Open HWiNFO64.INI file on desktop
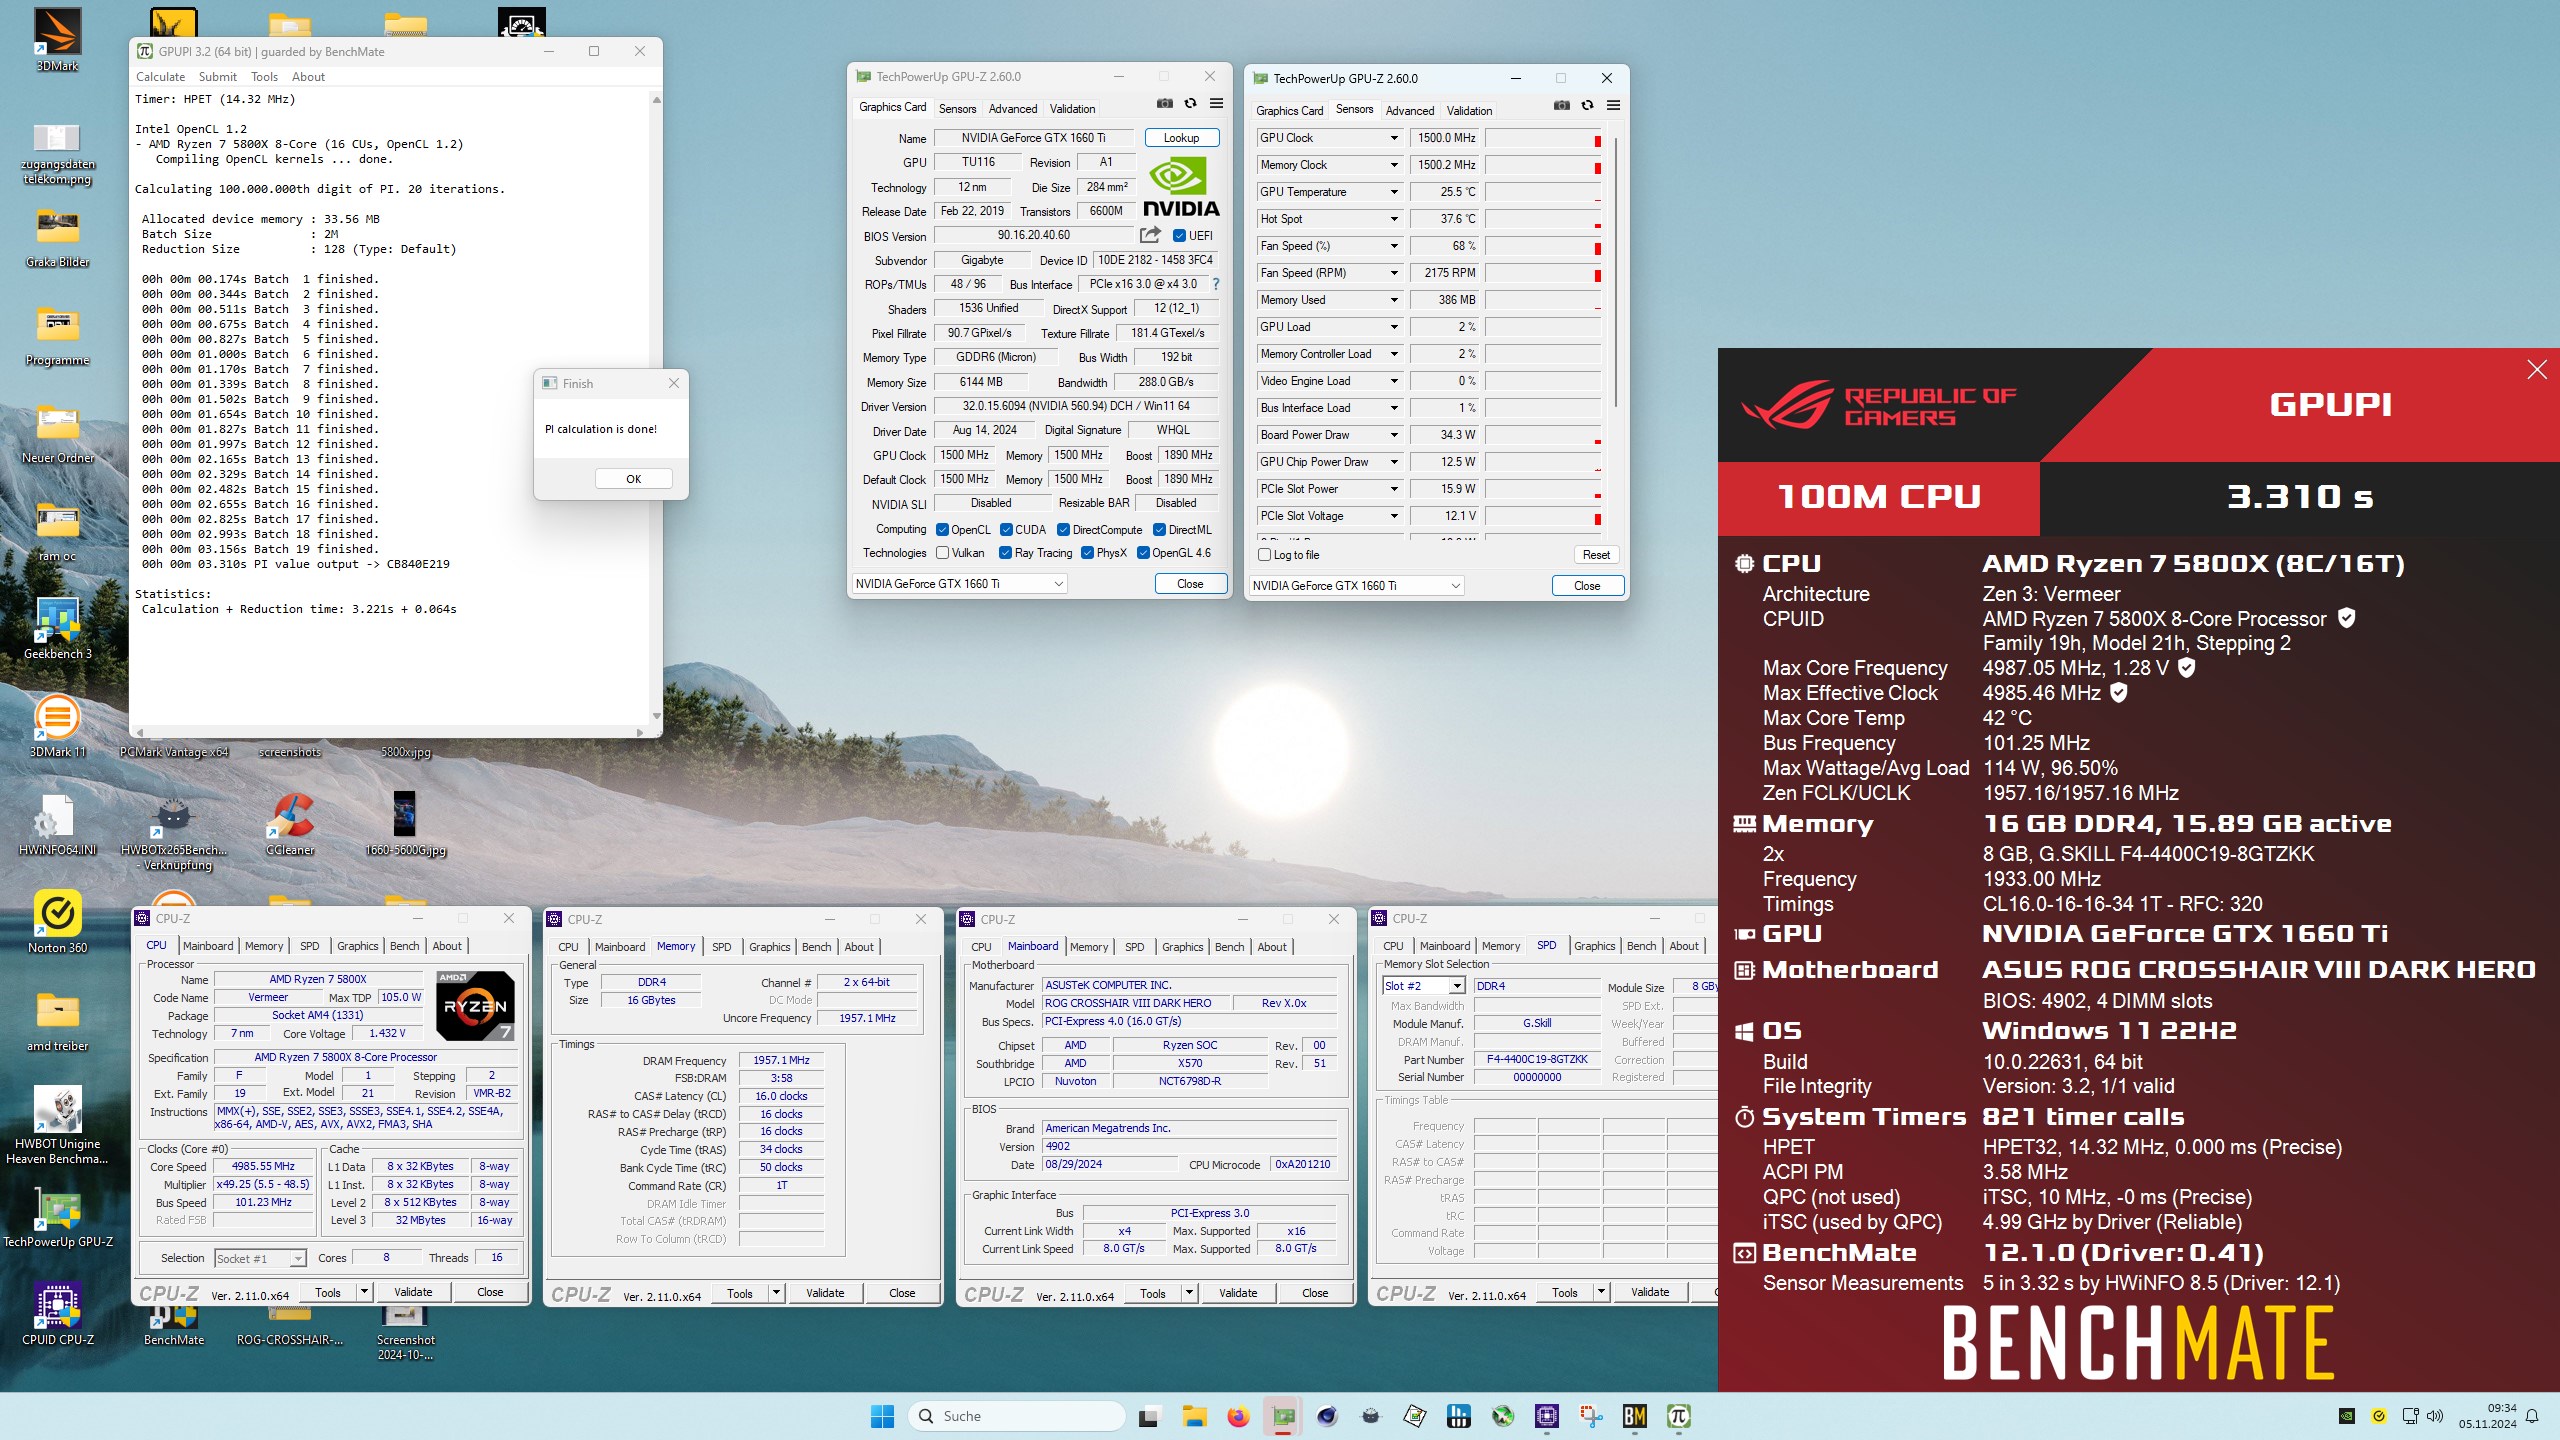Viewport: 2560px width, 1440px height. [57, 824]
